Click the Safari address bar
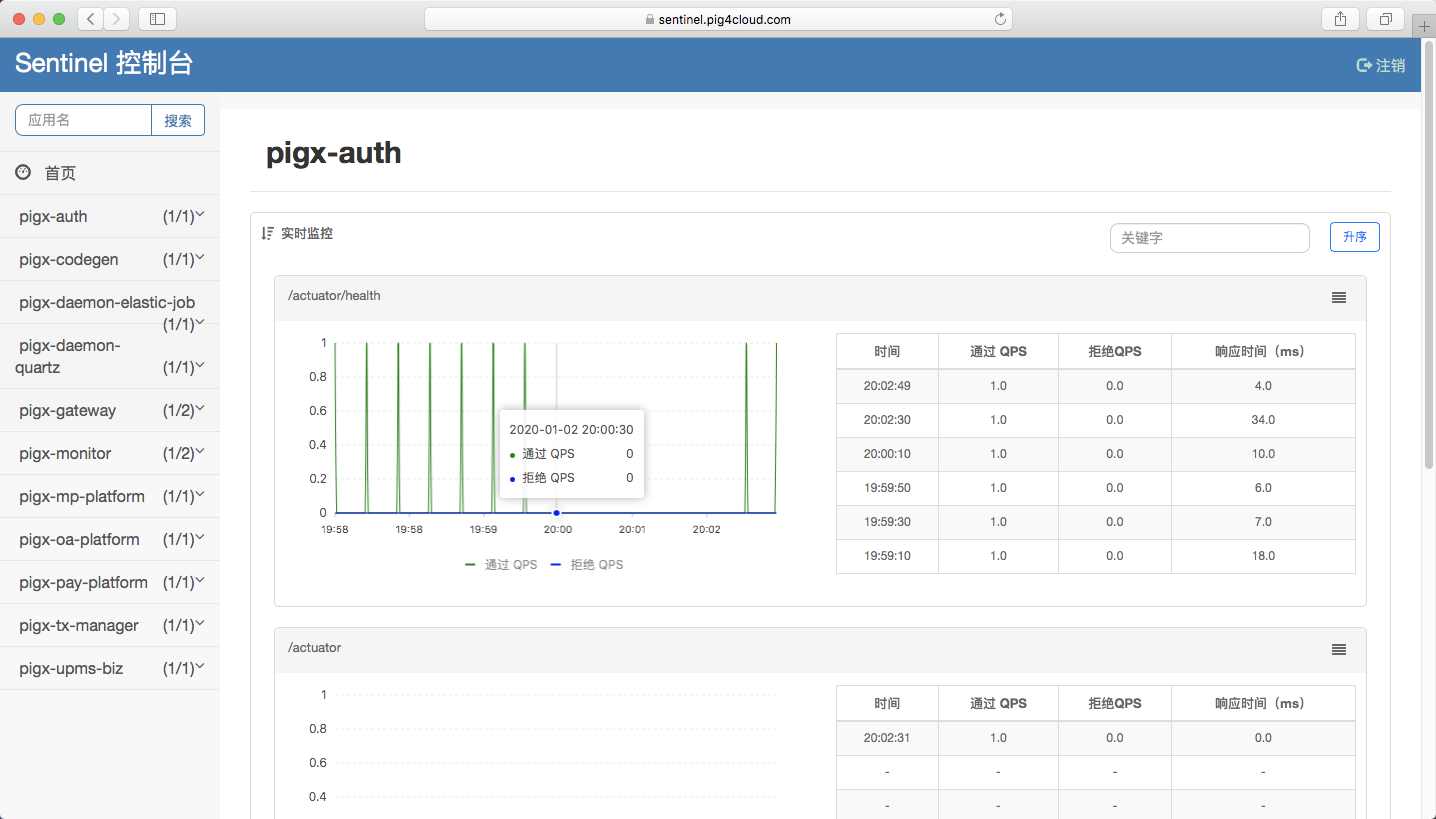1436x819 pixels. pyautogui.click(x=718, y=19)
